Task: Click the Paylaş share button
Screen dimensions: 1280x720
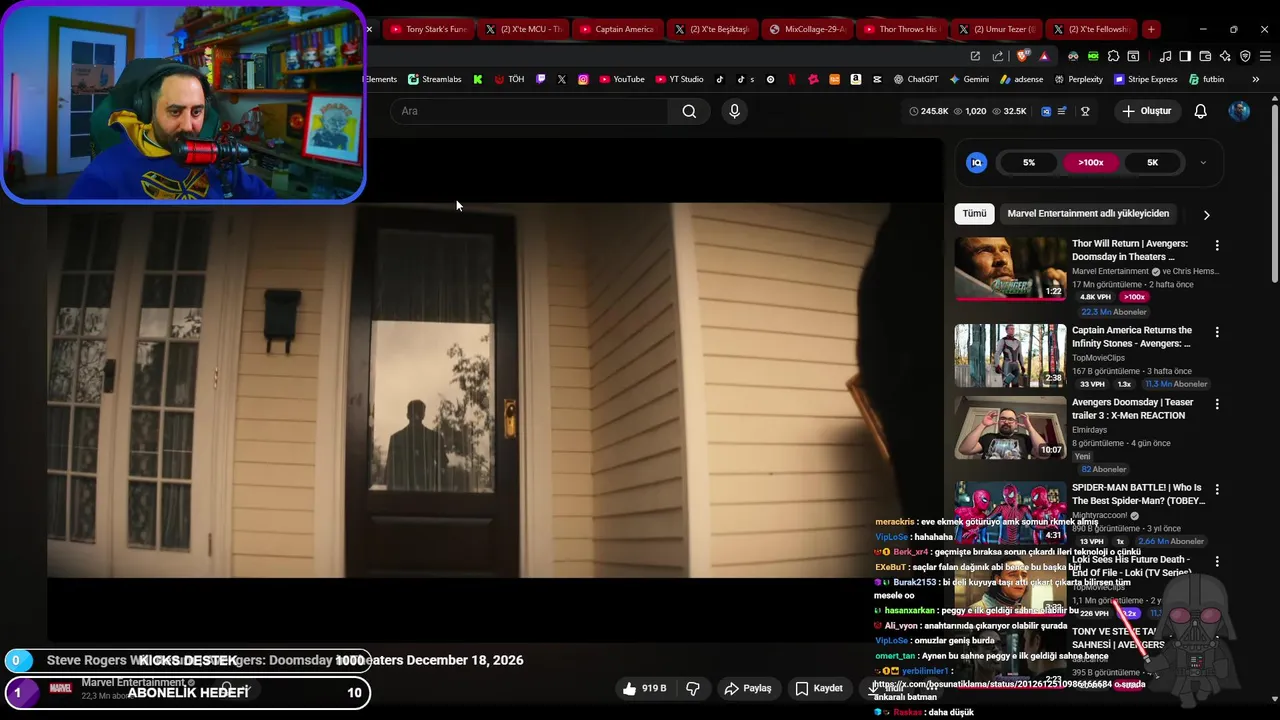Action: [748, 688]
